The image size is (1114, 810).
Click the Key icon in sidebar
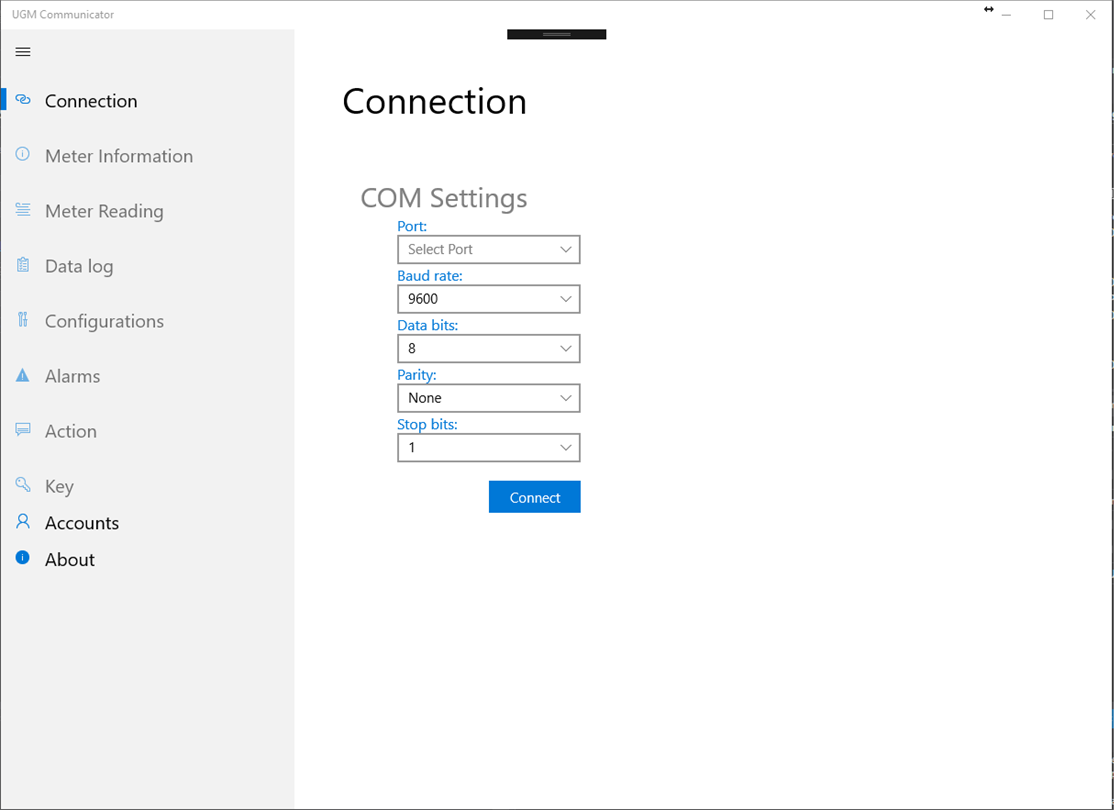point(23,485)
